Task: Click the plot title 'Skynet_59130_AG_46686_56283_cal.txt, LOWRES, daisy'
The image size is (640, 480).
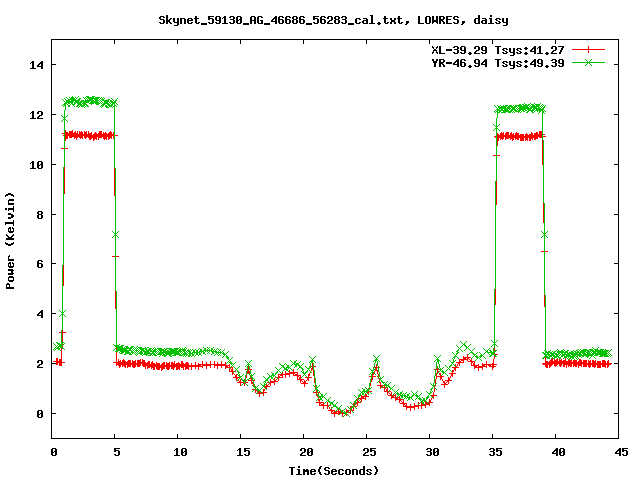Action: point(333,20)
